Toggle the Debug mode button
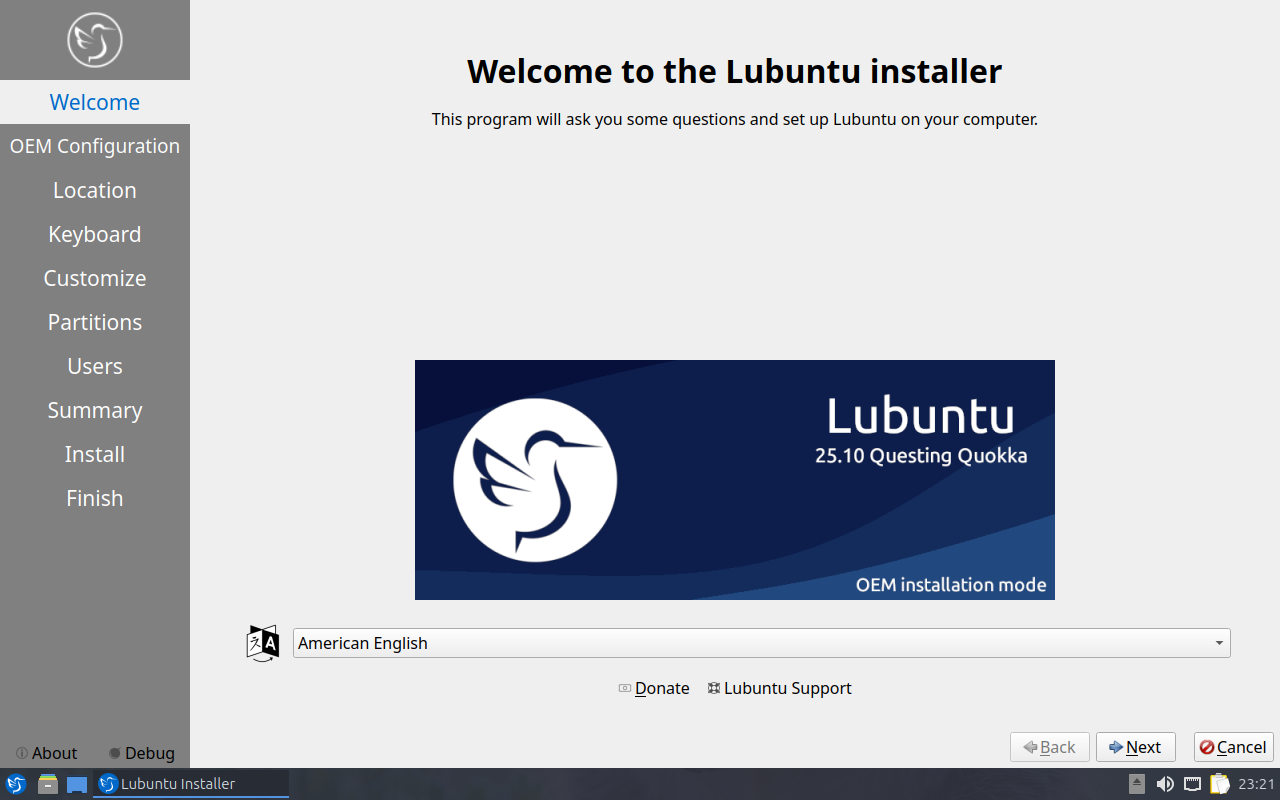Screen dimensions: 1280x800 142,753
